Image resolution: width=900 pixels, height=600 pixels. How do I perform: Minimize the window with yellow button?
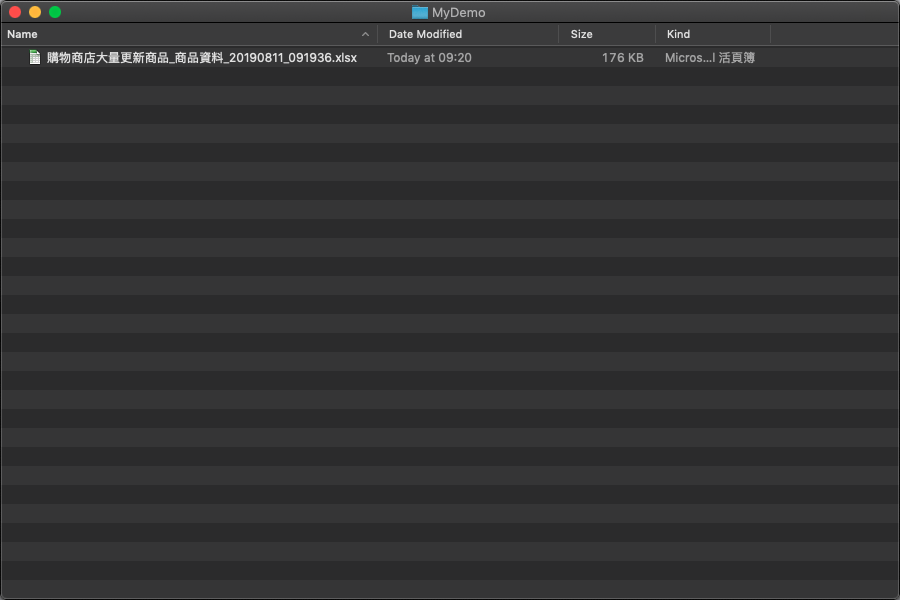point(35,12)
